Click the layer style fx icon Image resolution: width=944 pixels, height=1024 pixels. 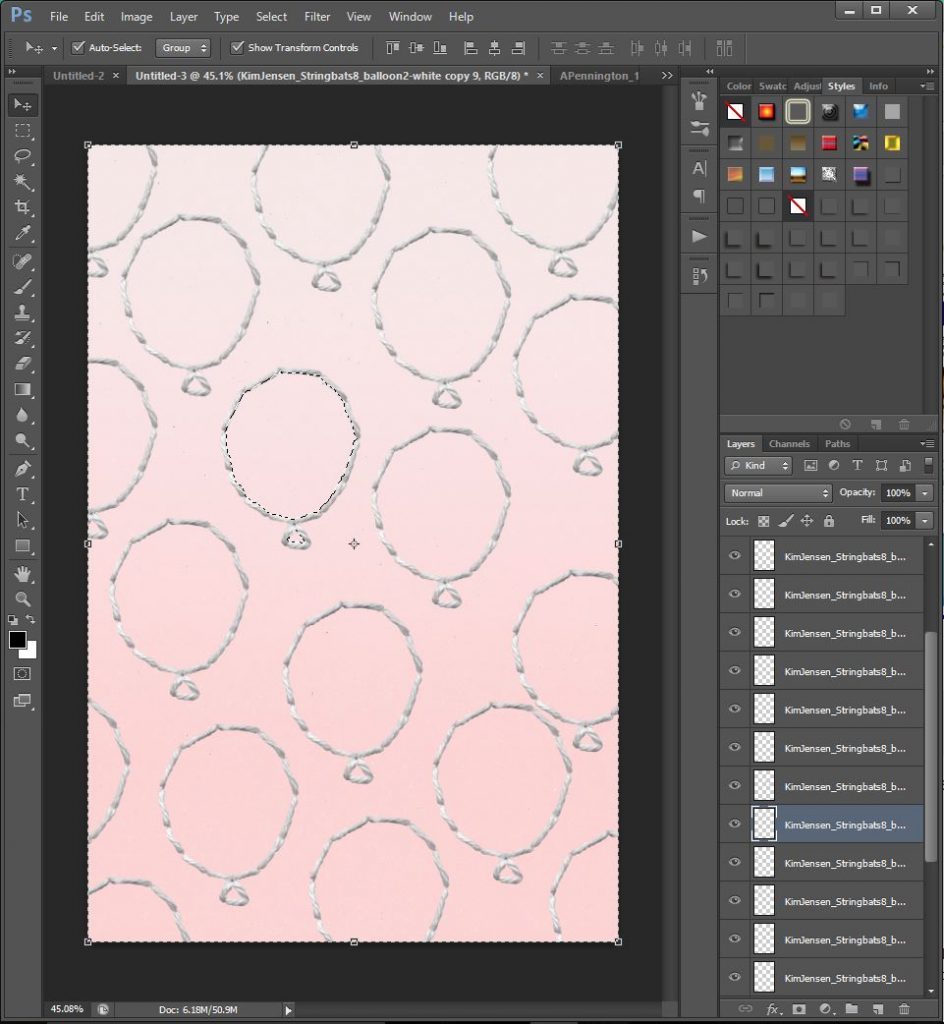coord(772,1009)
